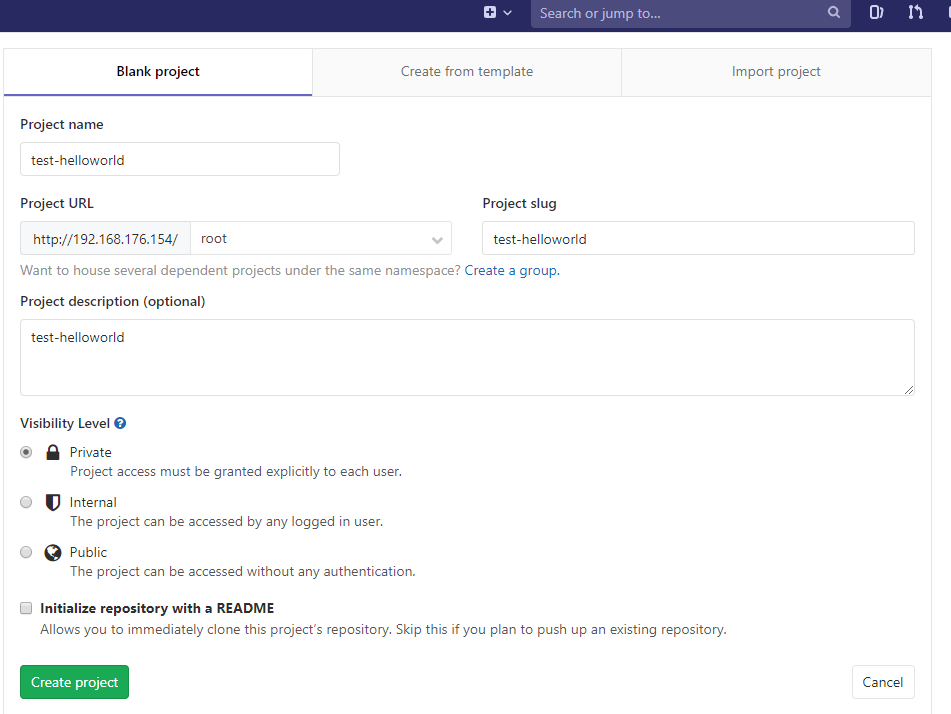Click the Project slug input field

pos(698,239)
